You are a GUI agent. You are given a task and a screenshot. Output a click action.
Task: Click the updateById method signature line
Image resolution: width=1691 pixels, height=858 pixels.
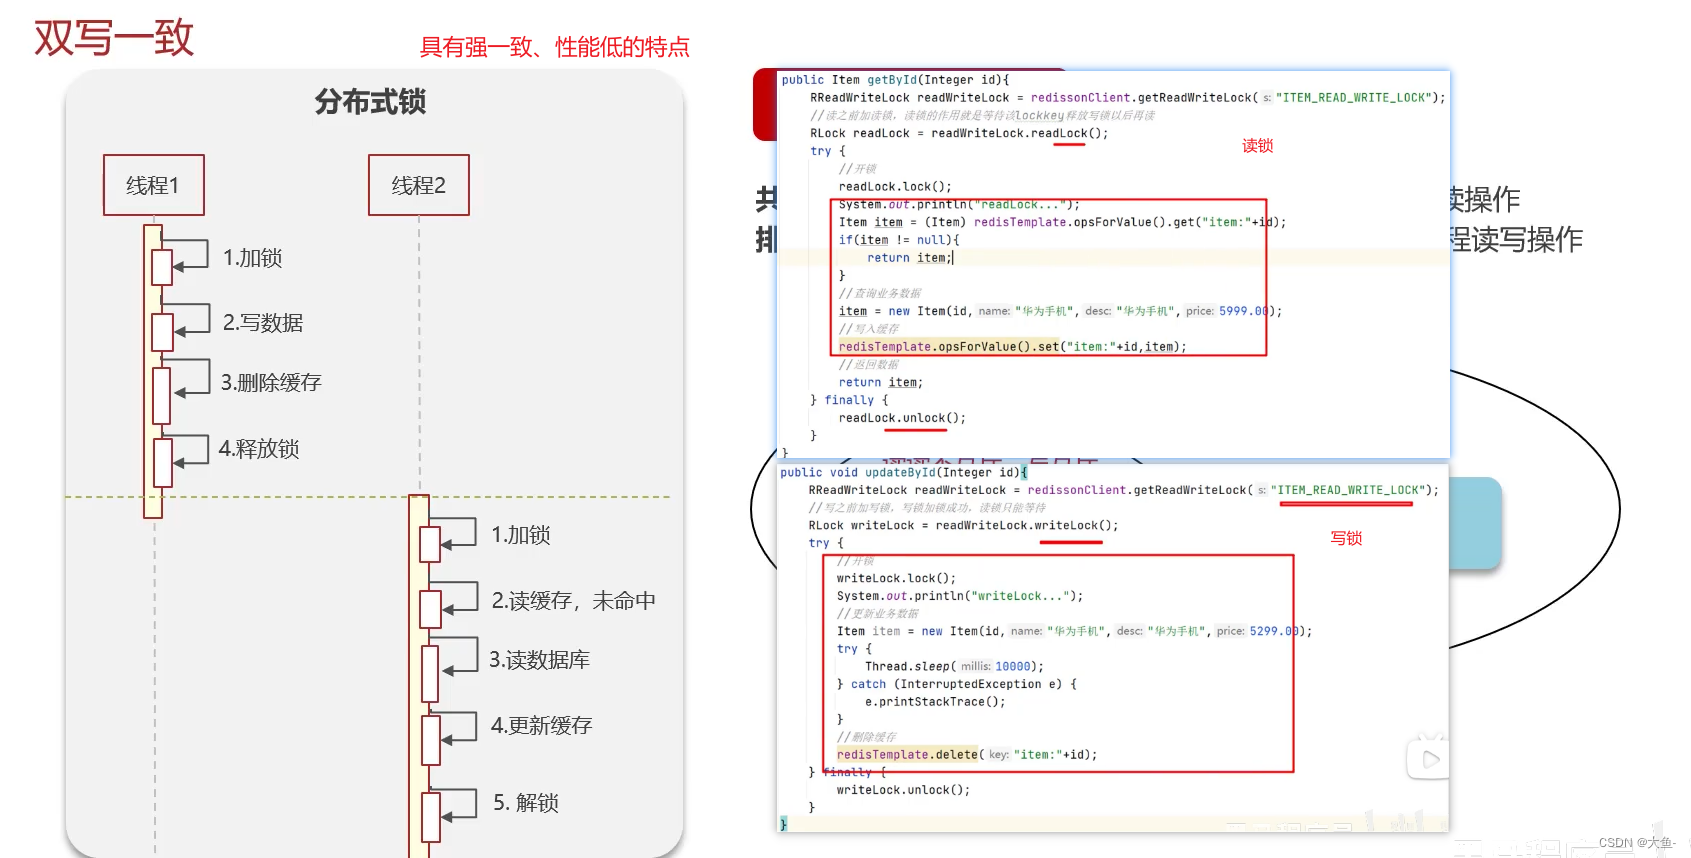(904, 472)
